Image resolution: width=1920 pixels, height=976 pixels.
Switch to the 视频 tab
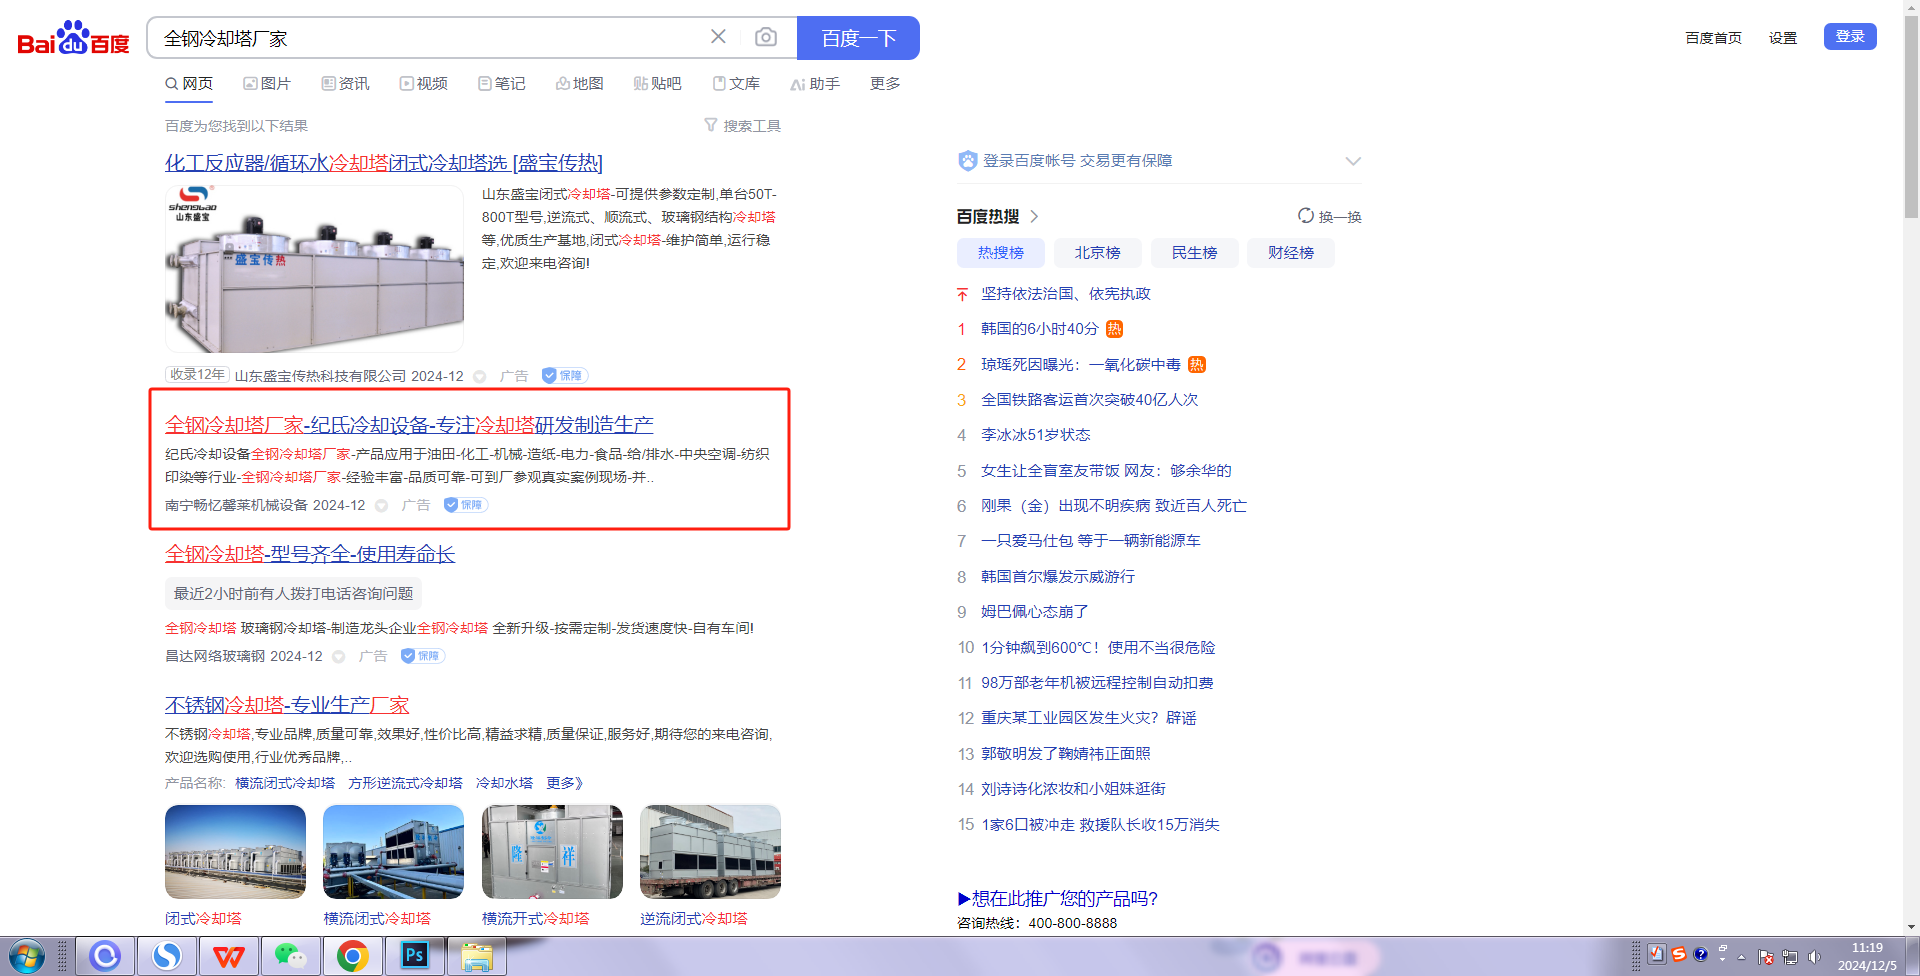[x=424, y=84]
